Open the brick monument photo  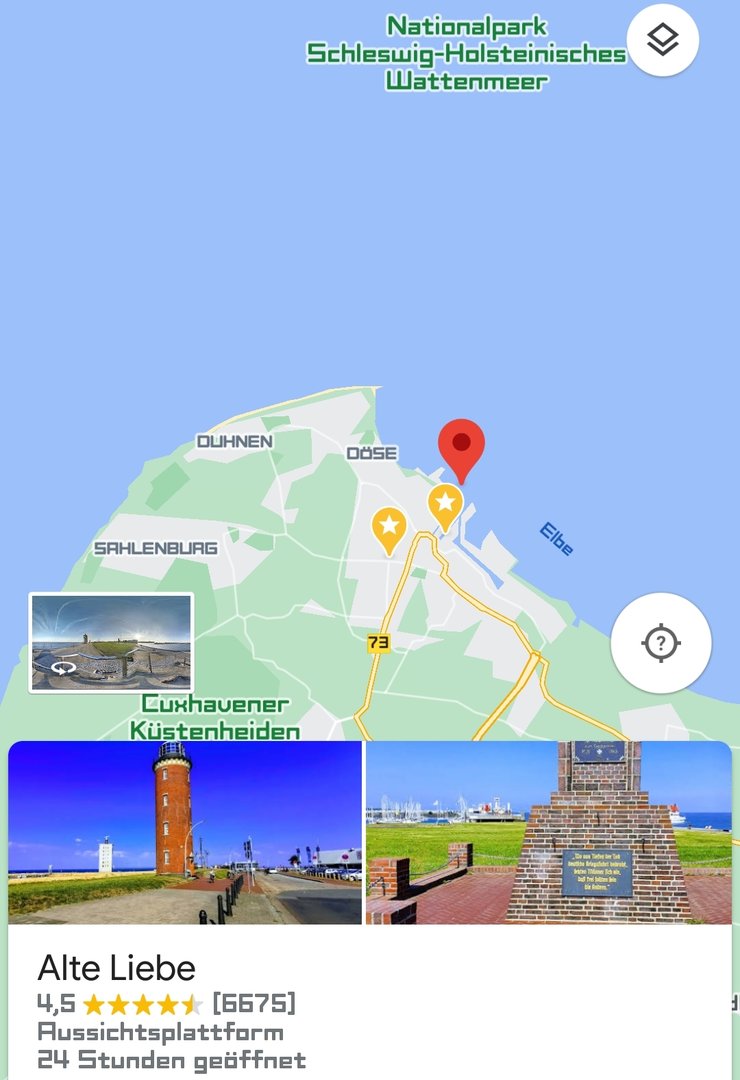[548, 832]
